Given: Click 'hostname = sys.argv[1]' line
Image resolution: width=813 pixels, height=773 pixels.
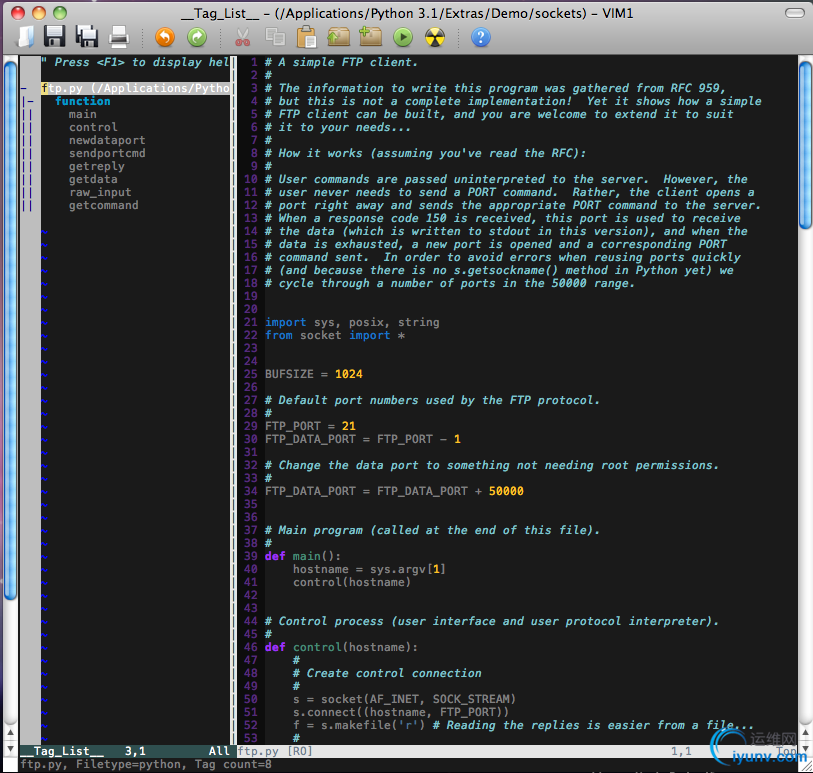Looking at the screenshot, I should [369, 569].
